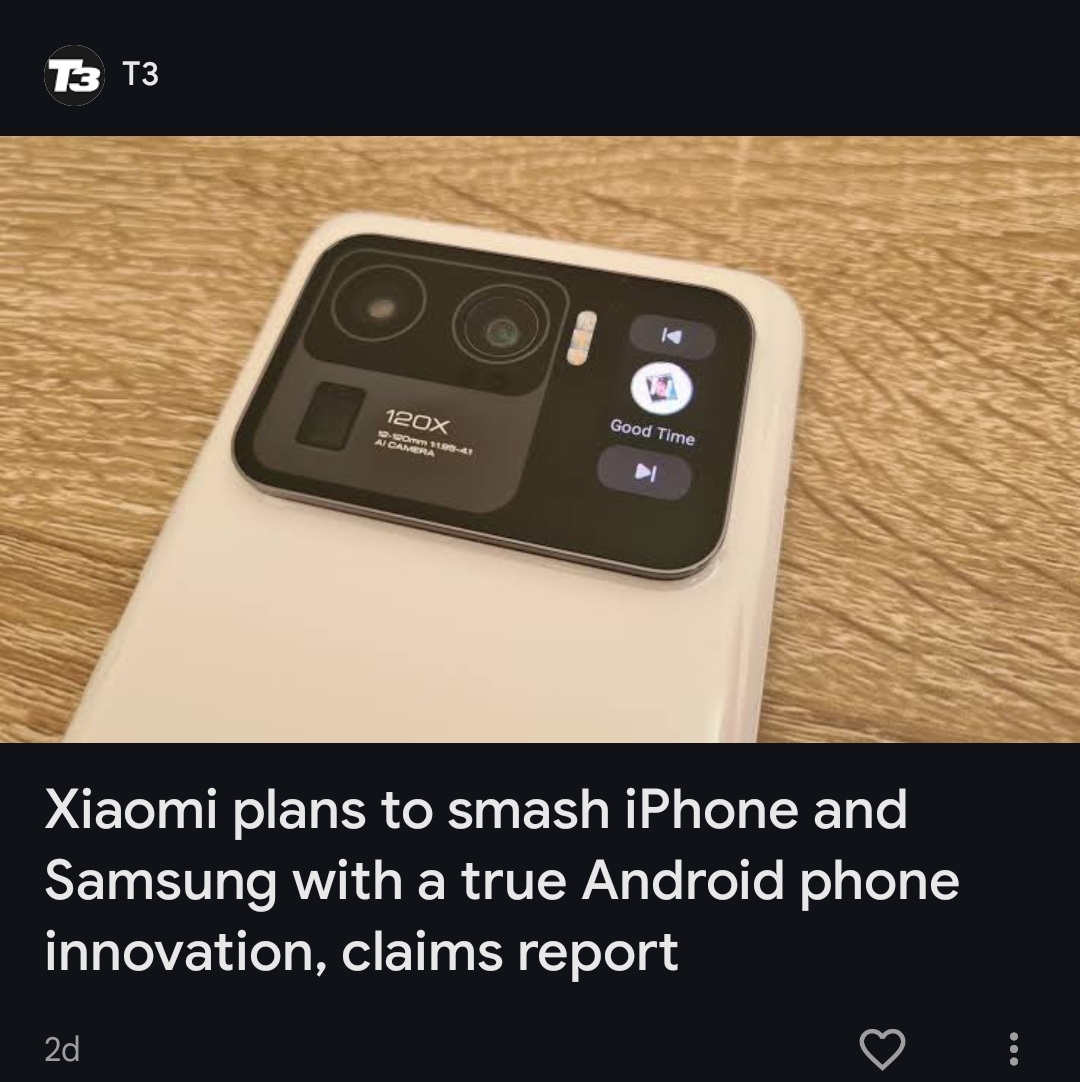Screen dimensions: 1080x1082
Task: Tap the next track button on rear display
Action: pyautogui.click(x=645, y=472)
